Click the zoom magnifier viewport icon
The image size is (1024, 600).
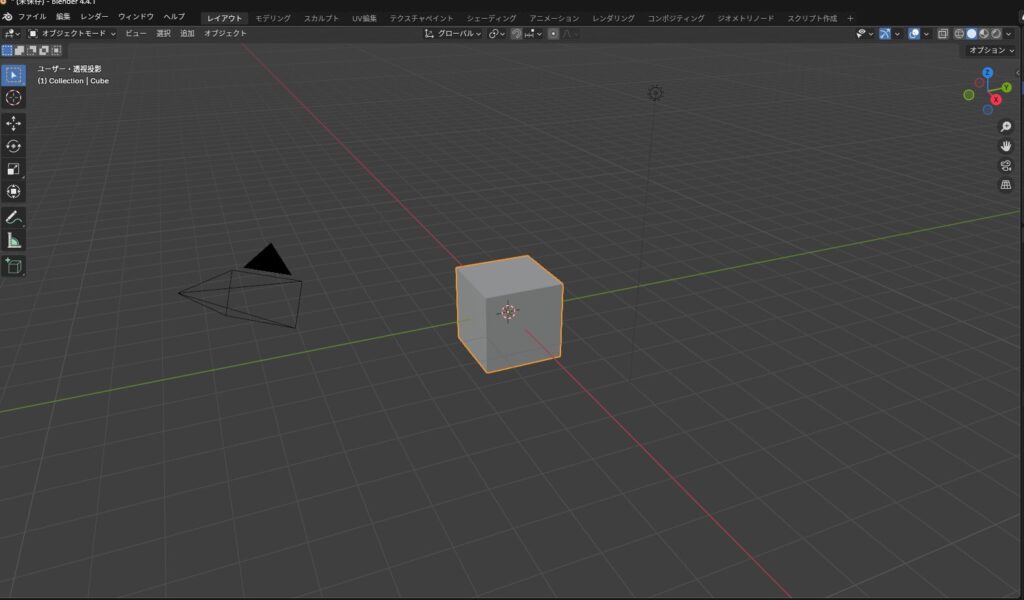pyautogui.click(x=1006, y=127)
